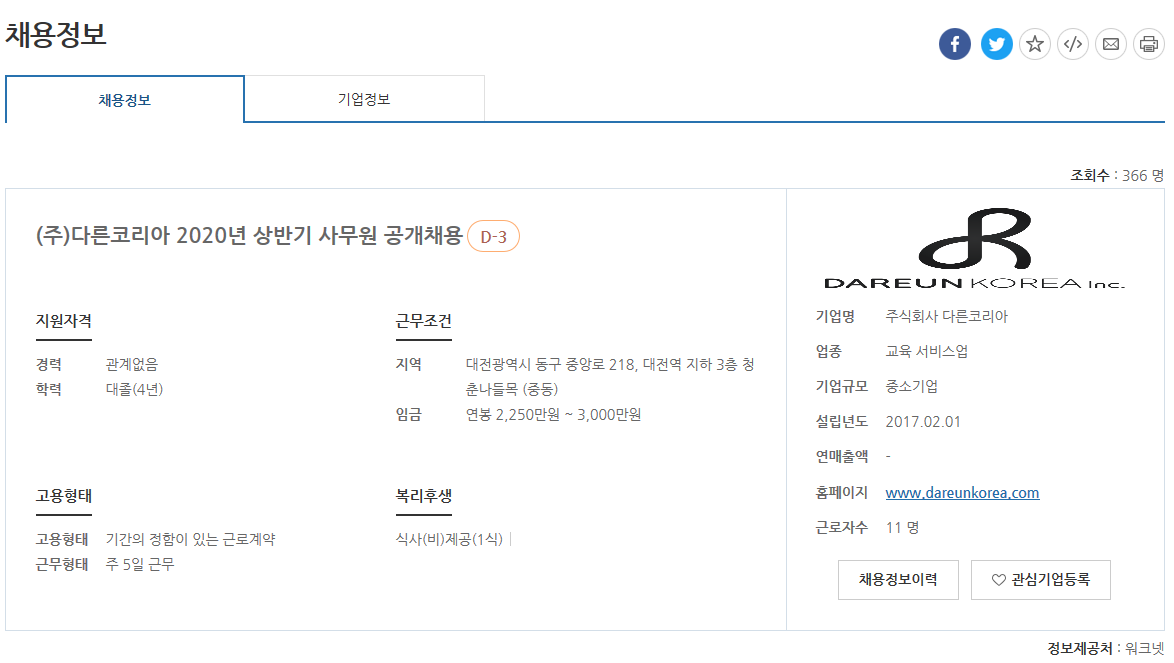Click the 임금 field label
Screen dimensions: 1174x663
tap(409, 415)
